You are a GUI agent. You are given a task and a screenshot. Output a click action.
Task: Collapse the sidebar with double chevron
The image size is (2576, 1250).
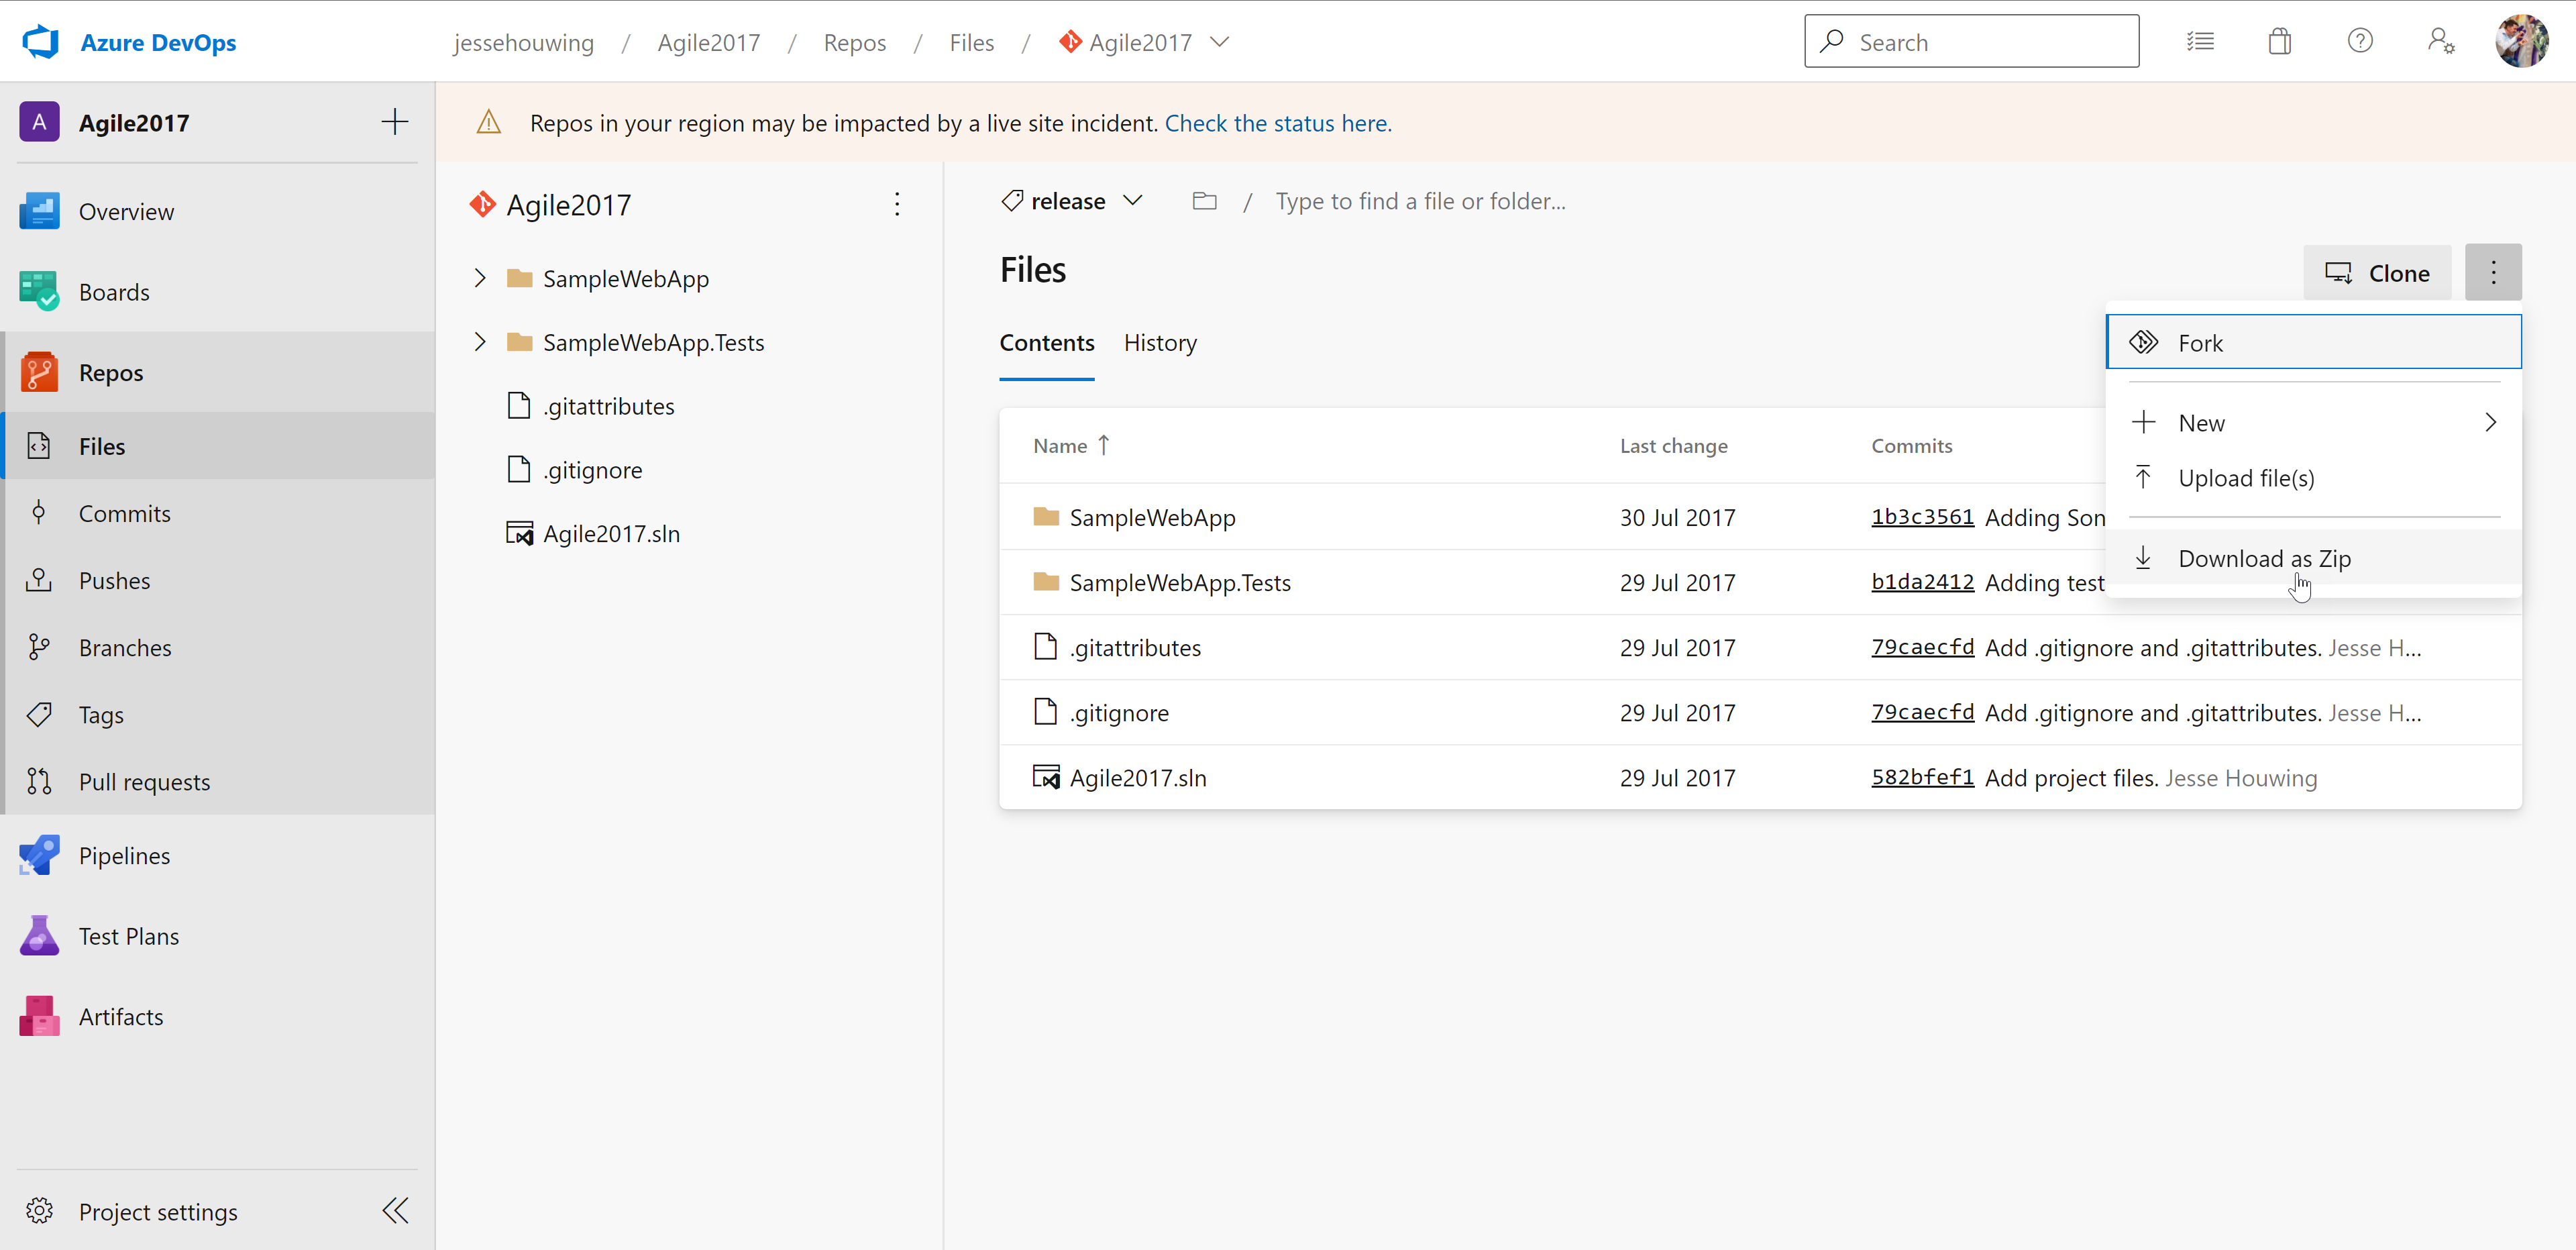tap(395, 1211)
